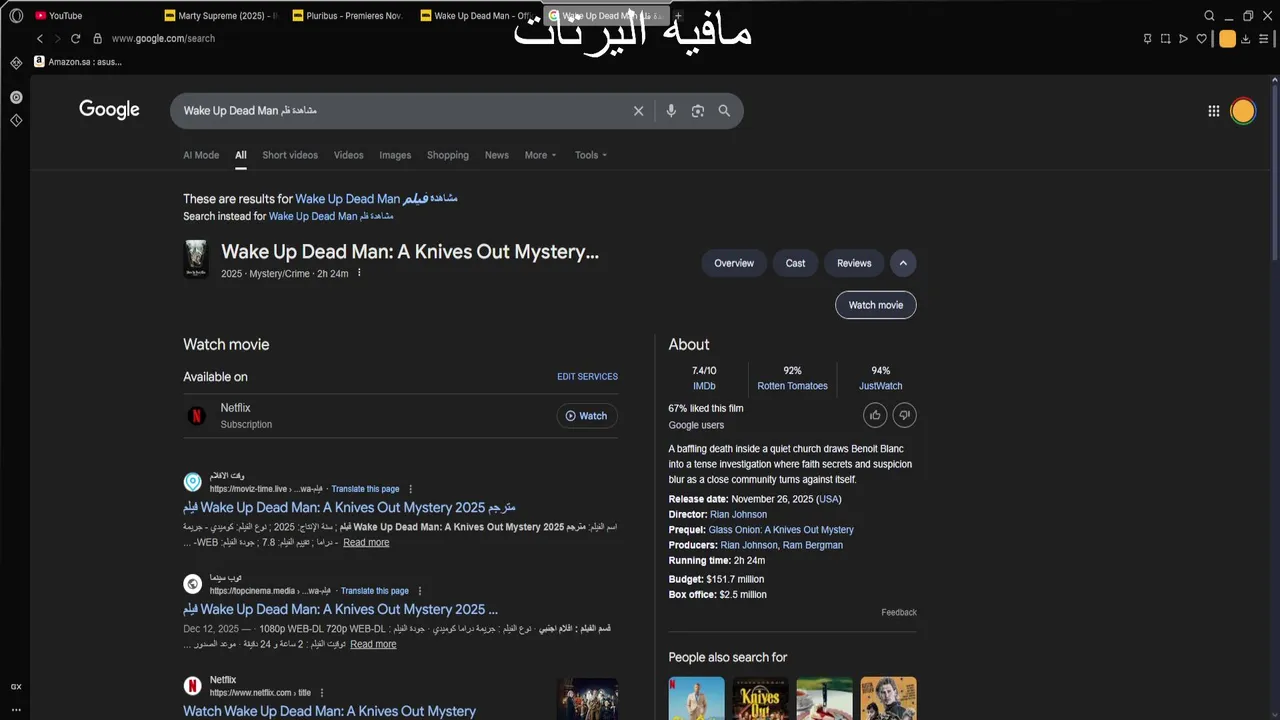This screenshot has height=720, width=1280.
Task: Open the browser downloads icon
Action: pos(1245,39)
